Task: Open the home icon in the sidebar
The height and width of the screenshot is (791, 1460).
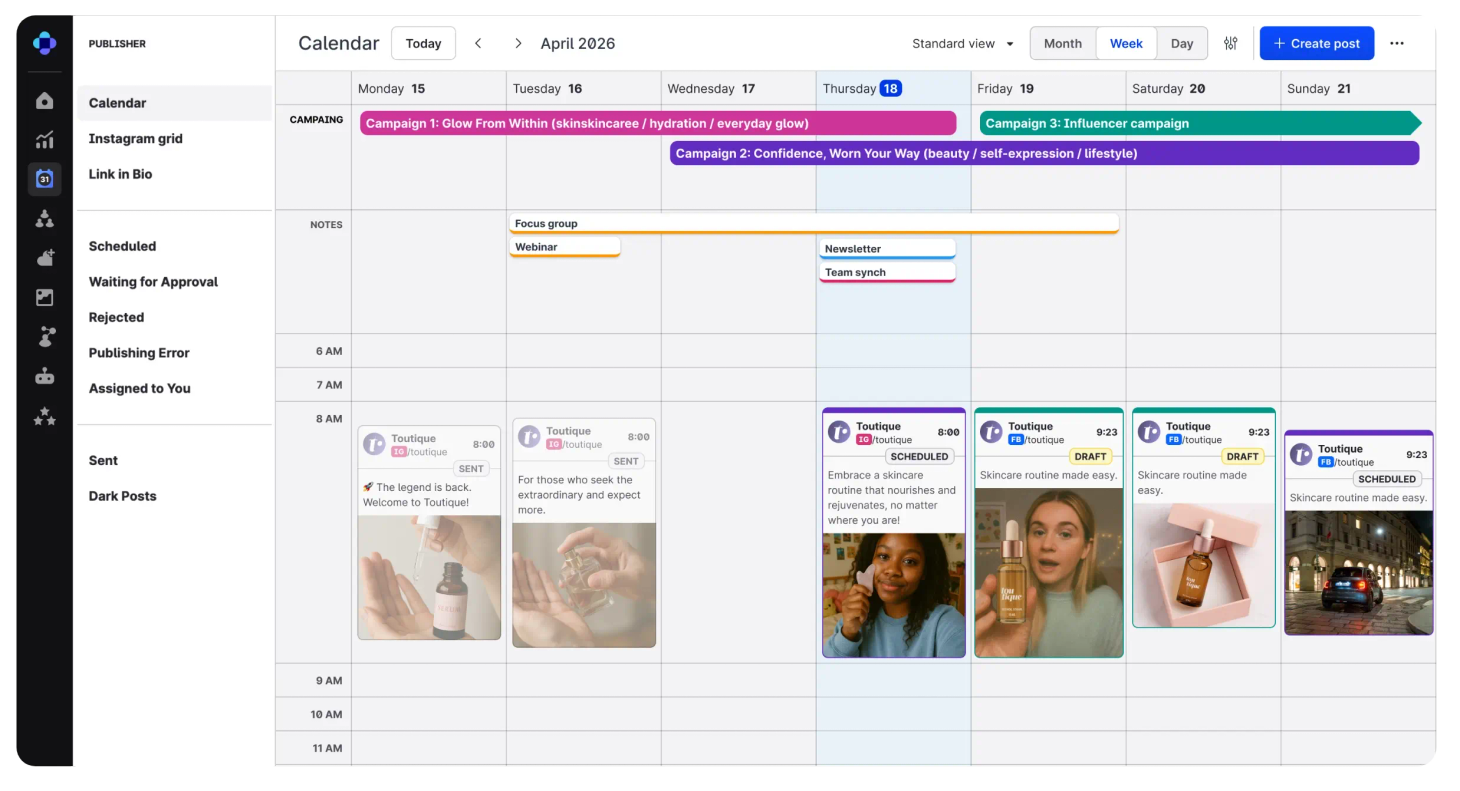Action: click(44, 100)
